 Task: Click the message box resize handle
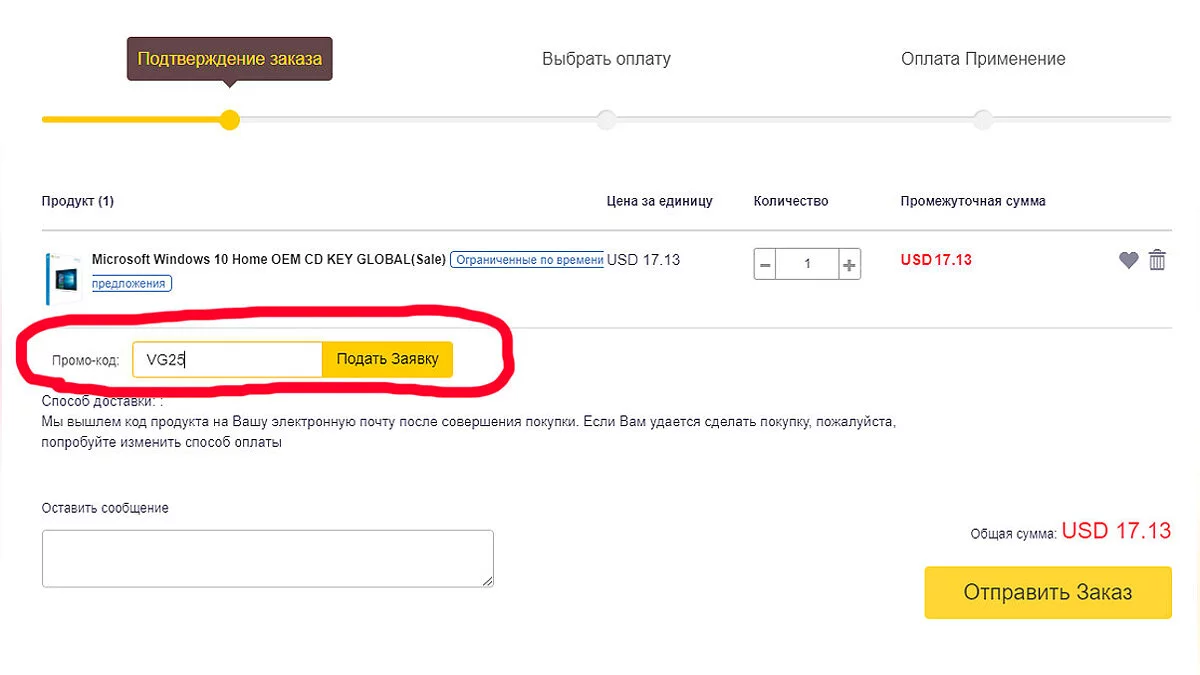point(488,581)
